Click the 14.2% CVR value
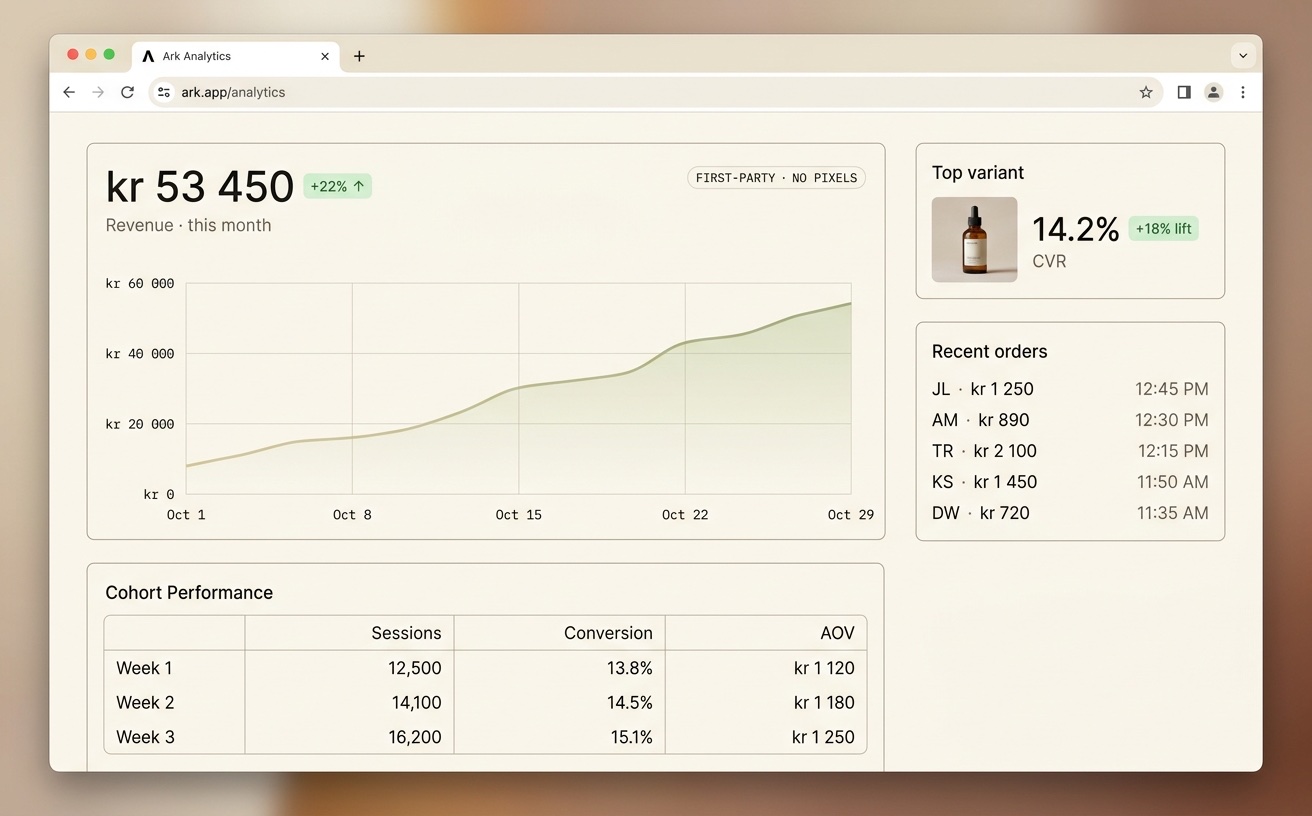This screenshot has height=816, width=1312. 1075,229
